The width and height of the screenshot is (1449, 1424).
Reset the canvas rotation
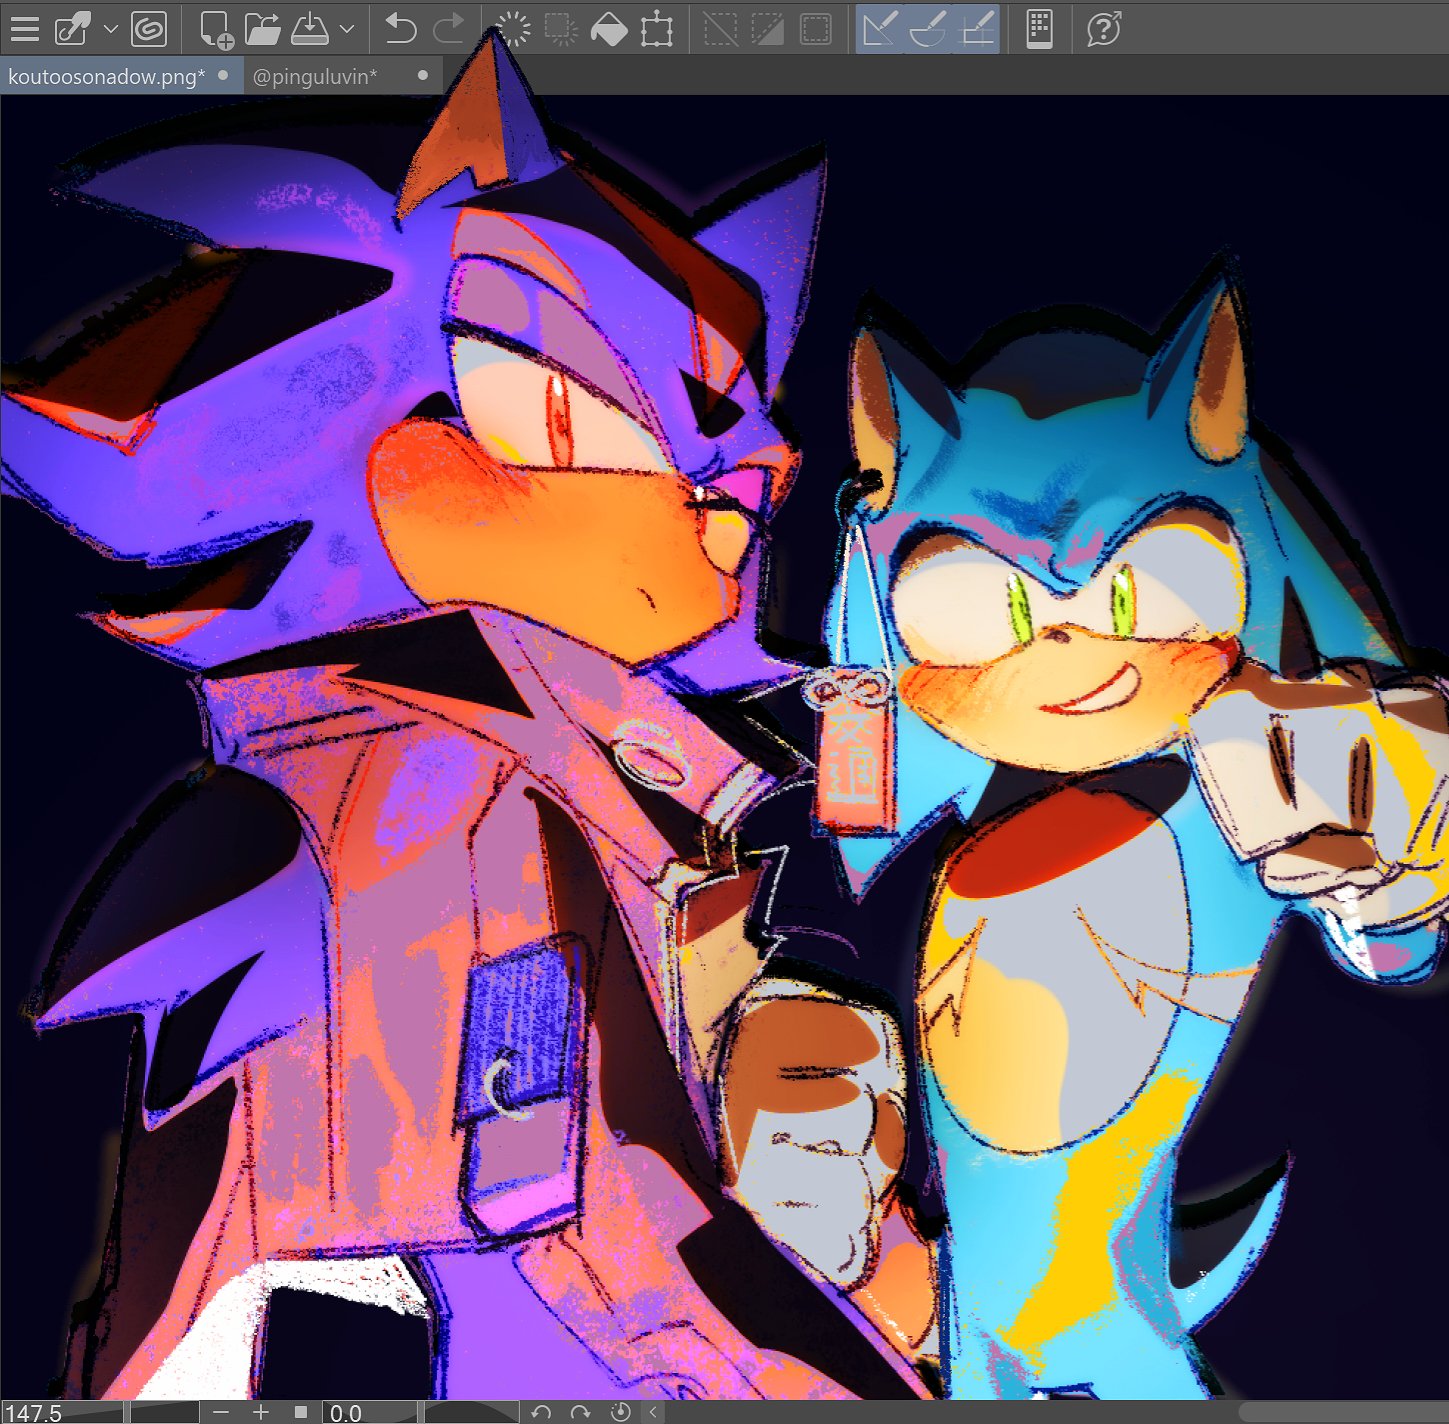click(x=620, y=1412)
